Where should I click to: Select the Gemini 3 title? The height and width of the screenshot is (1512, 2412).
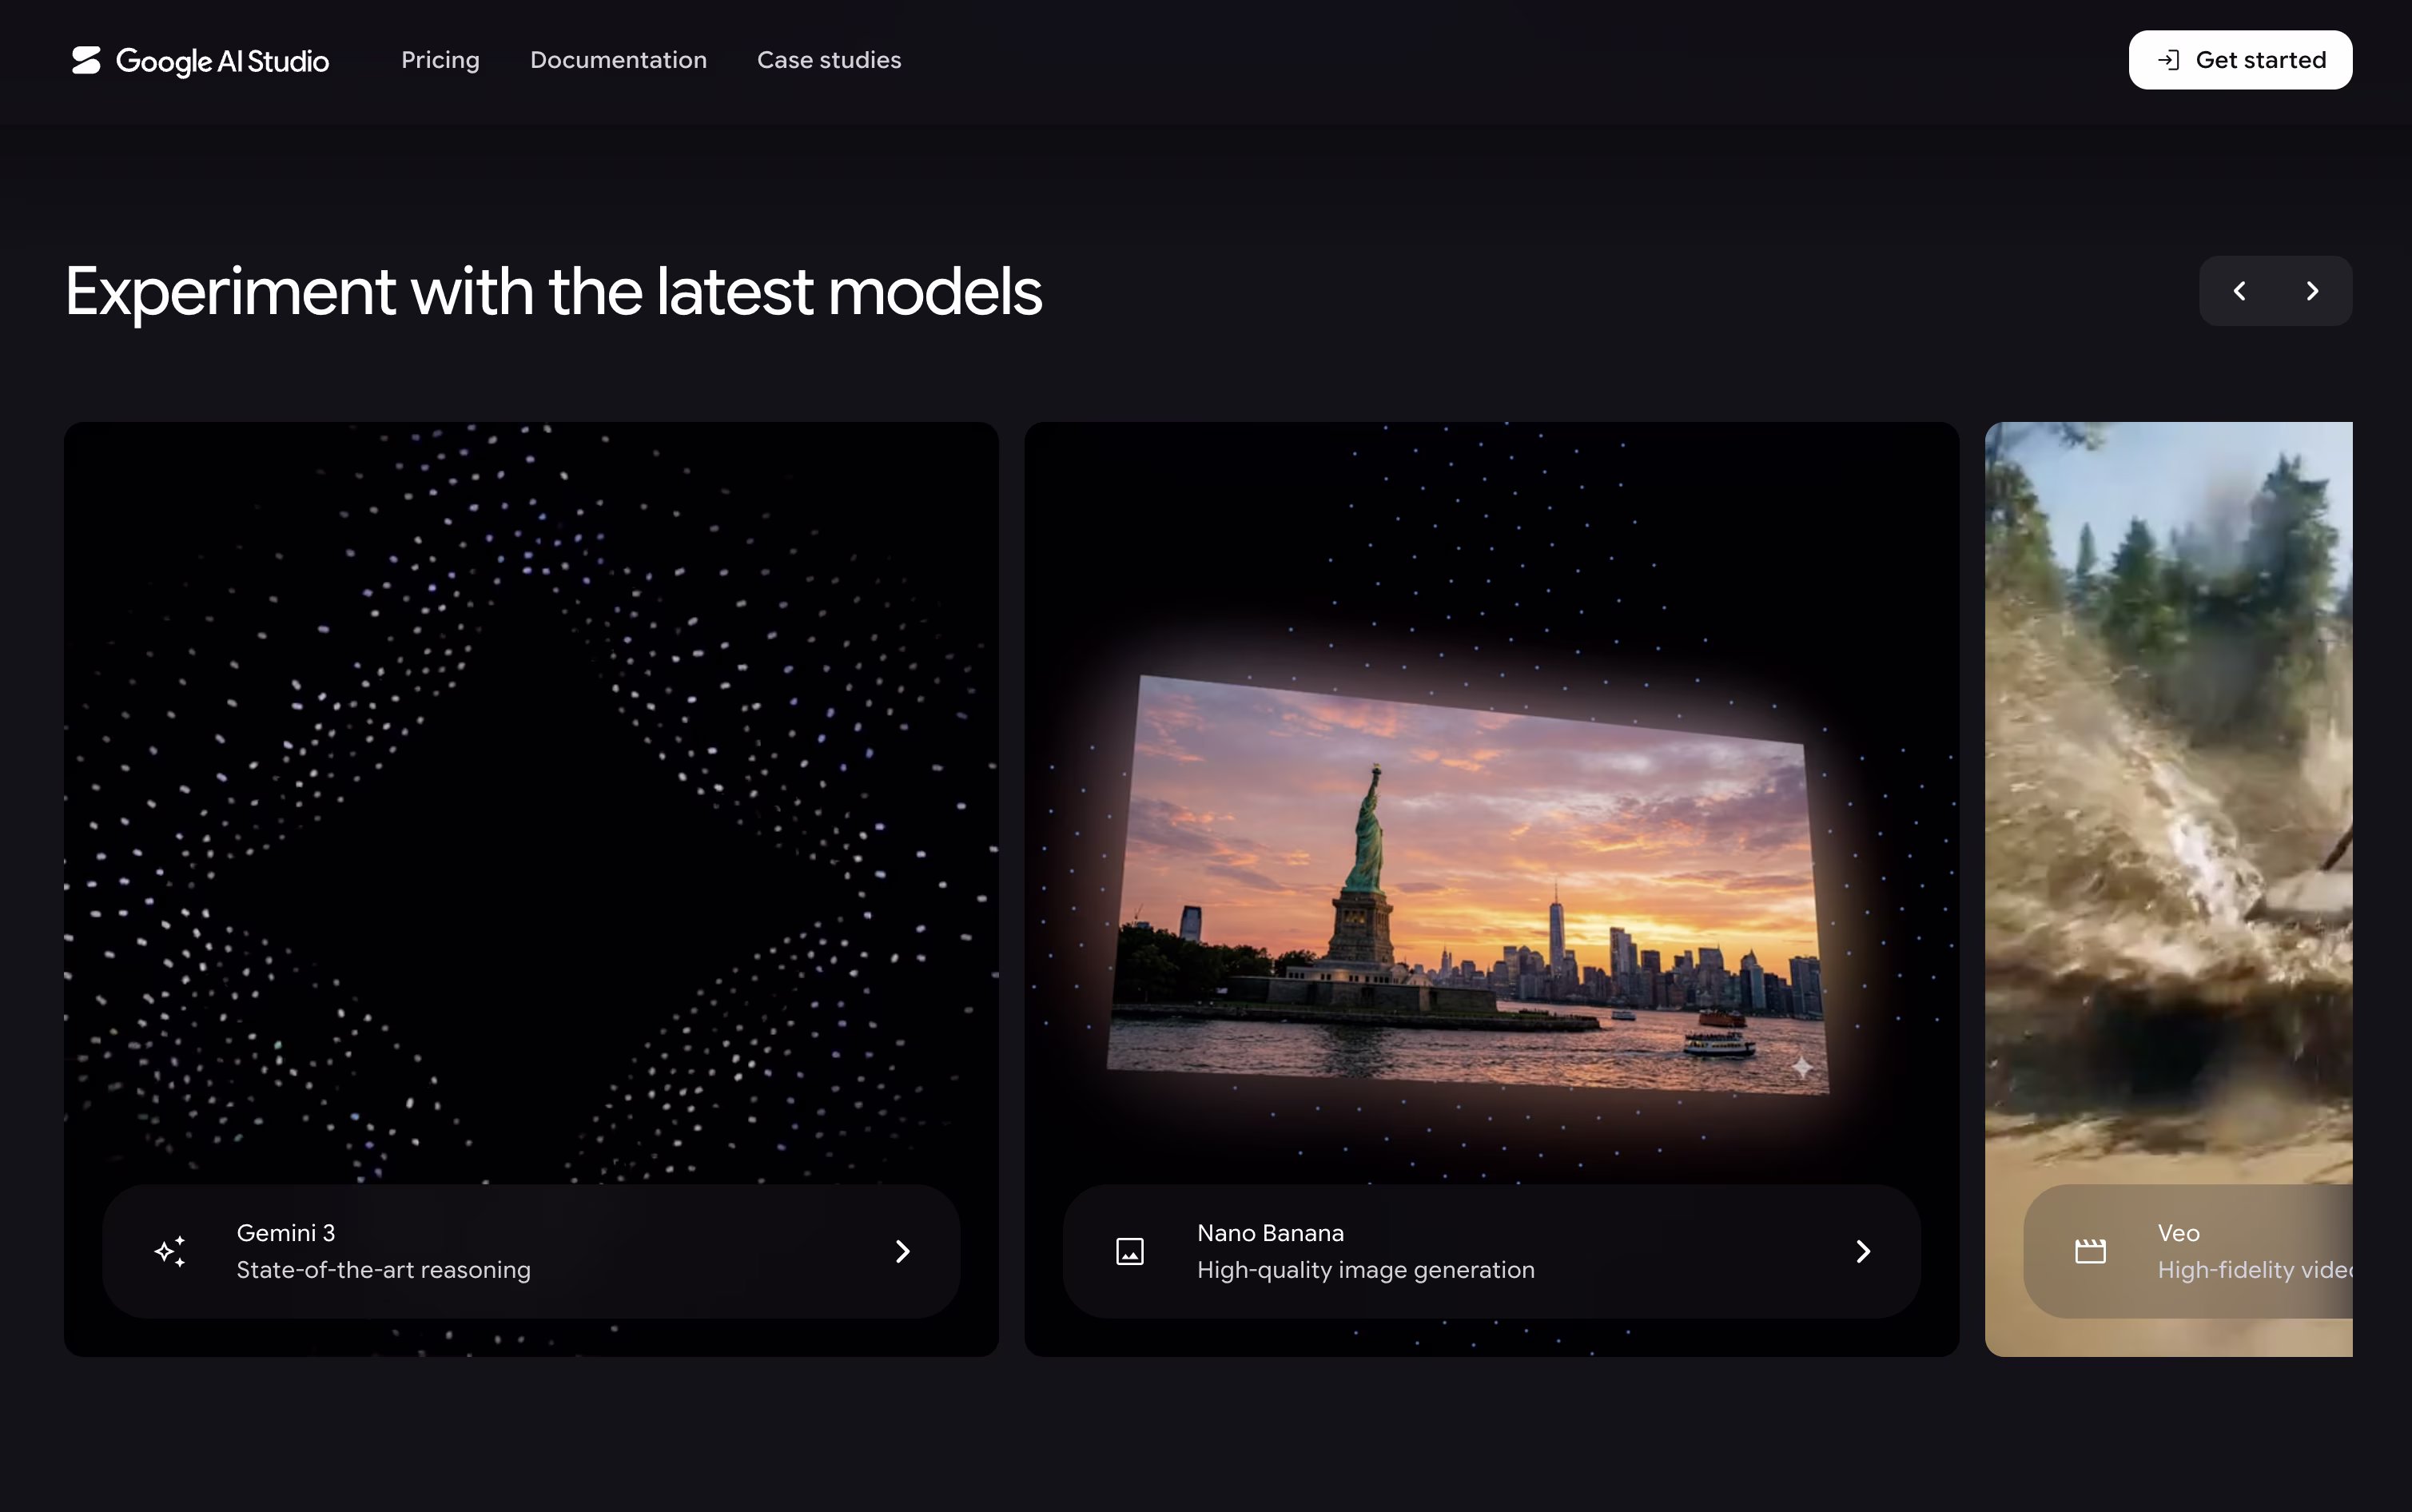tap(286, 1233)
